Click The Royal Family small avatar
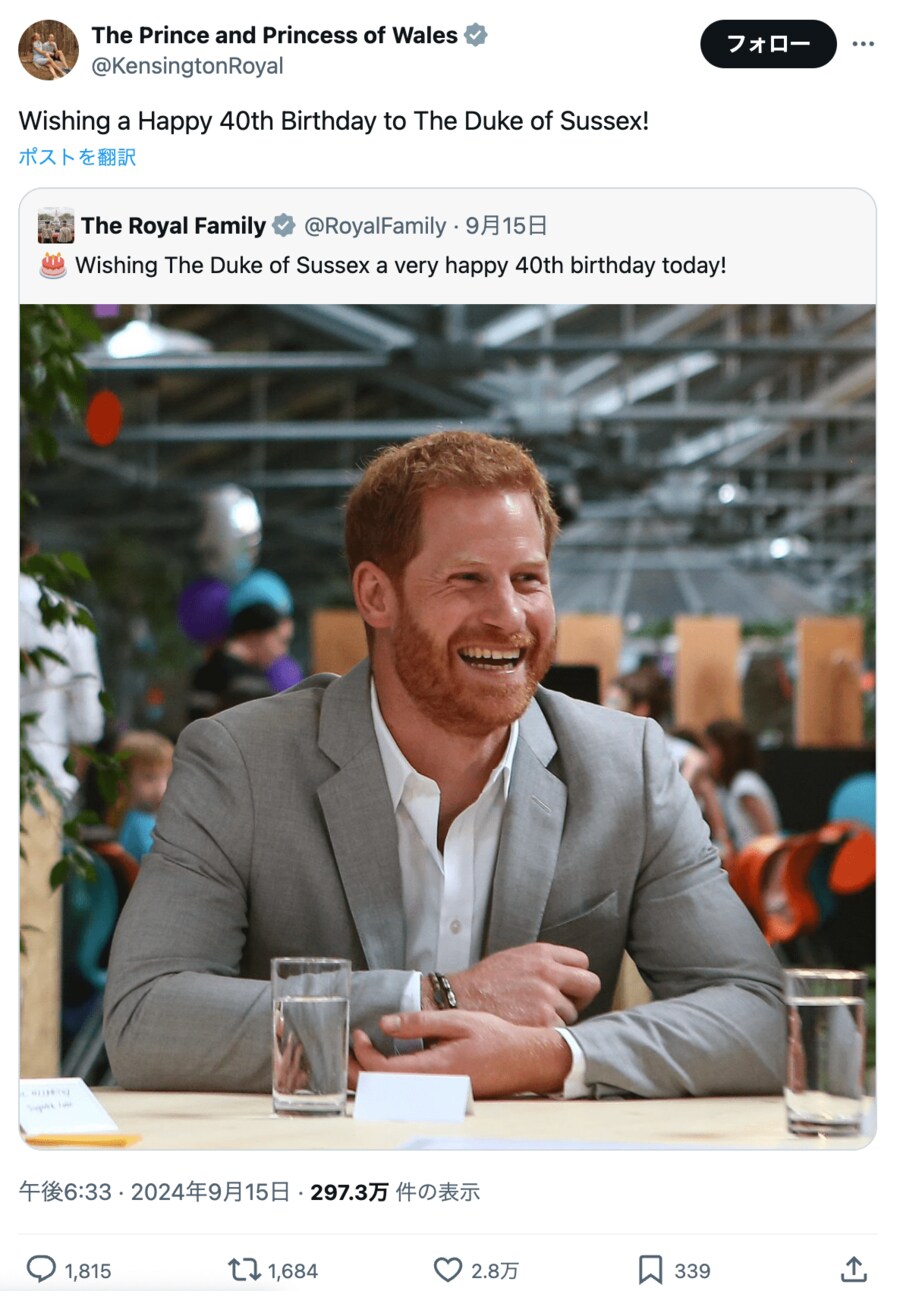Screen dimensions: 900x1291 point(56,226)
